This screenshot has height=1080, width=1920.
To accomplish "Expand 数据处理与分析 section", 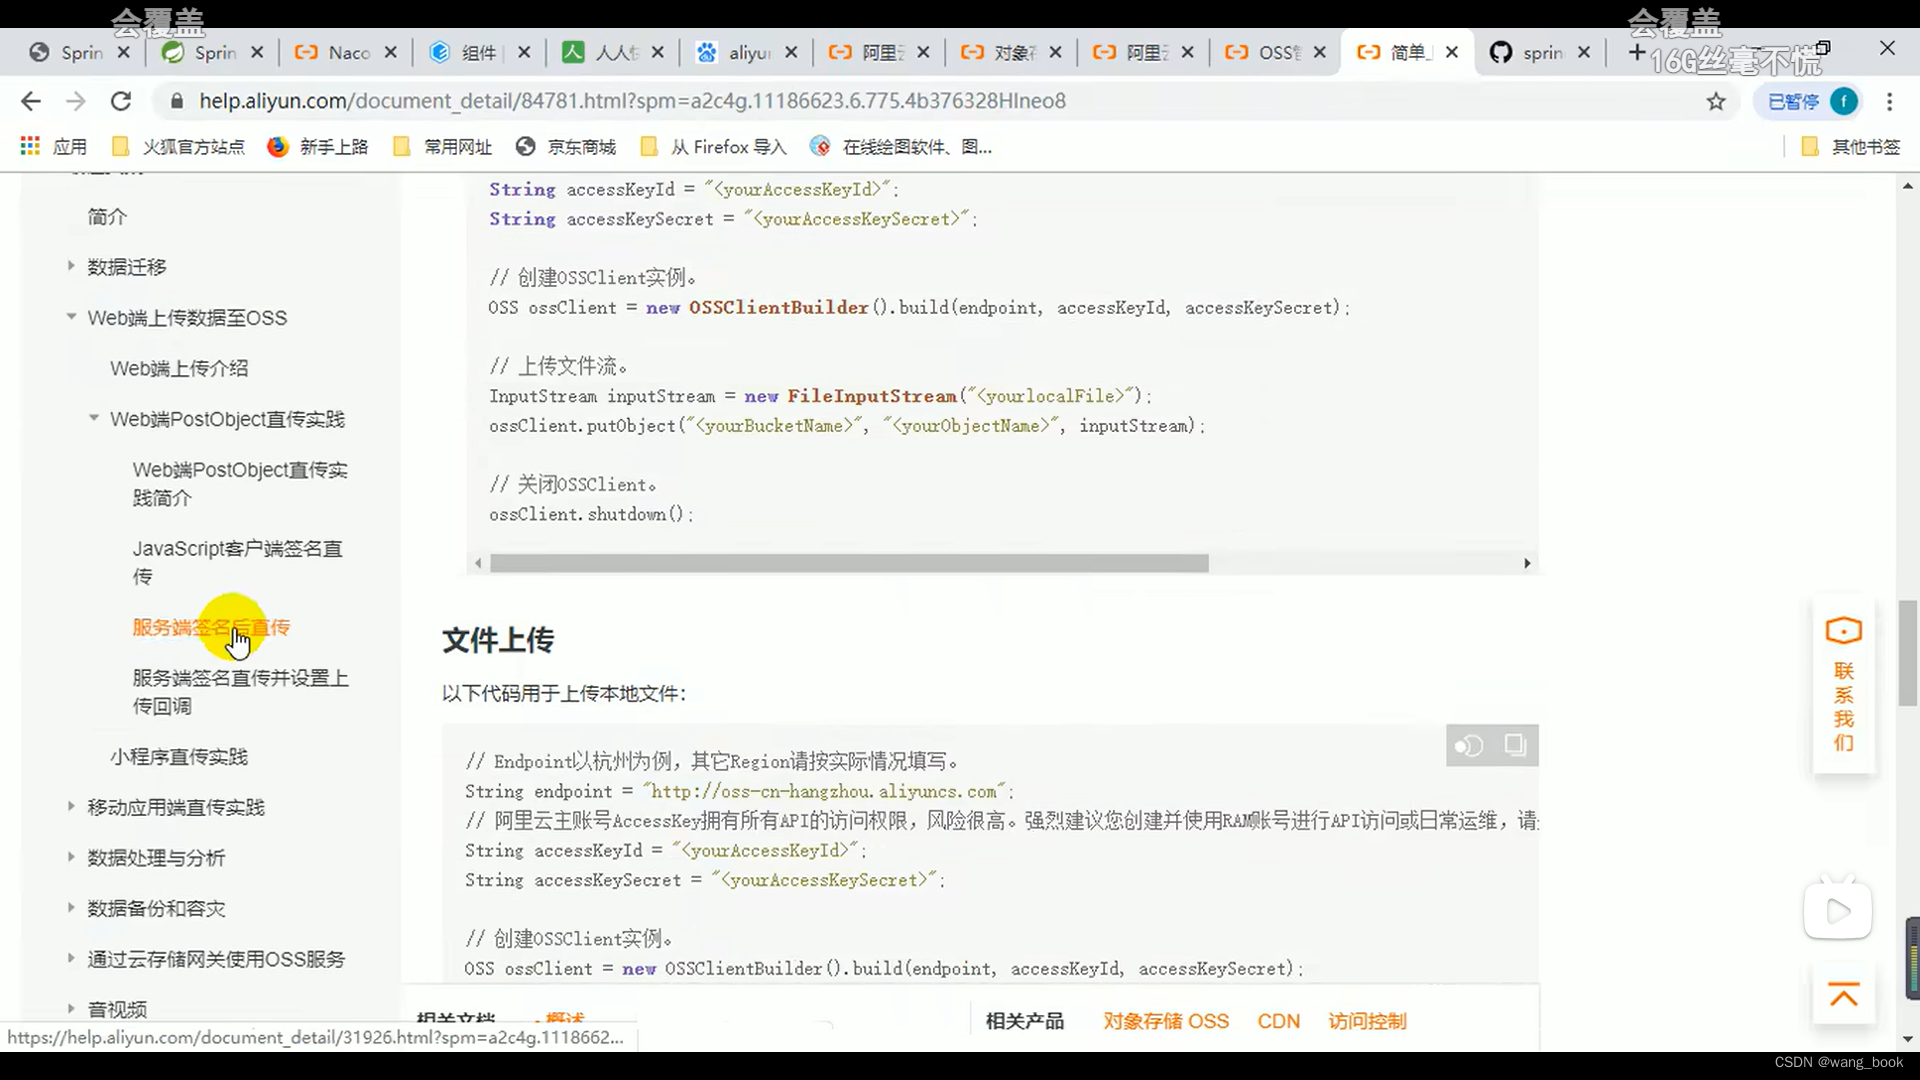I will pyautogui.click(x=71, y=857).
